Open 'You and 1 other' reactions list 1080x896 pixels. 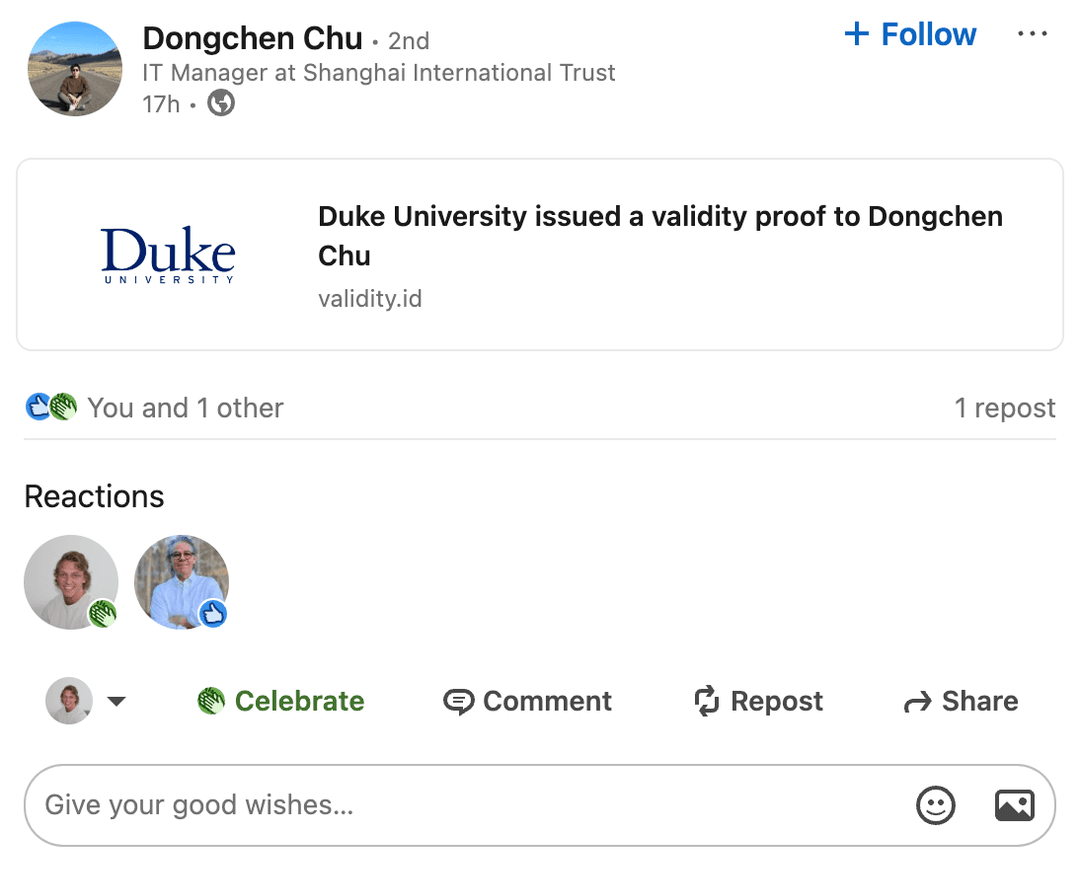click(185, 407)
